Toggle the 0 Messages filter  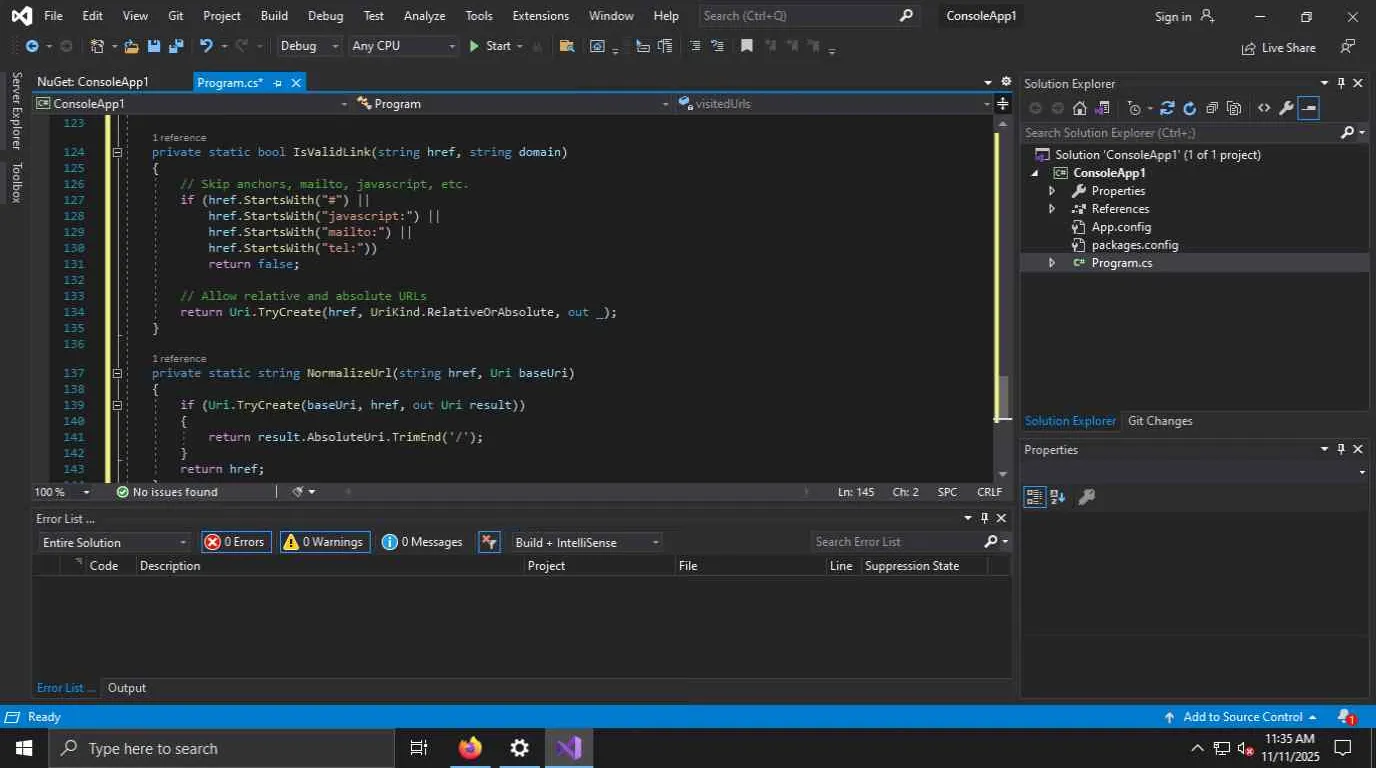pyautogui.click(x=422, y=542)
